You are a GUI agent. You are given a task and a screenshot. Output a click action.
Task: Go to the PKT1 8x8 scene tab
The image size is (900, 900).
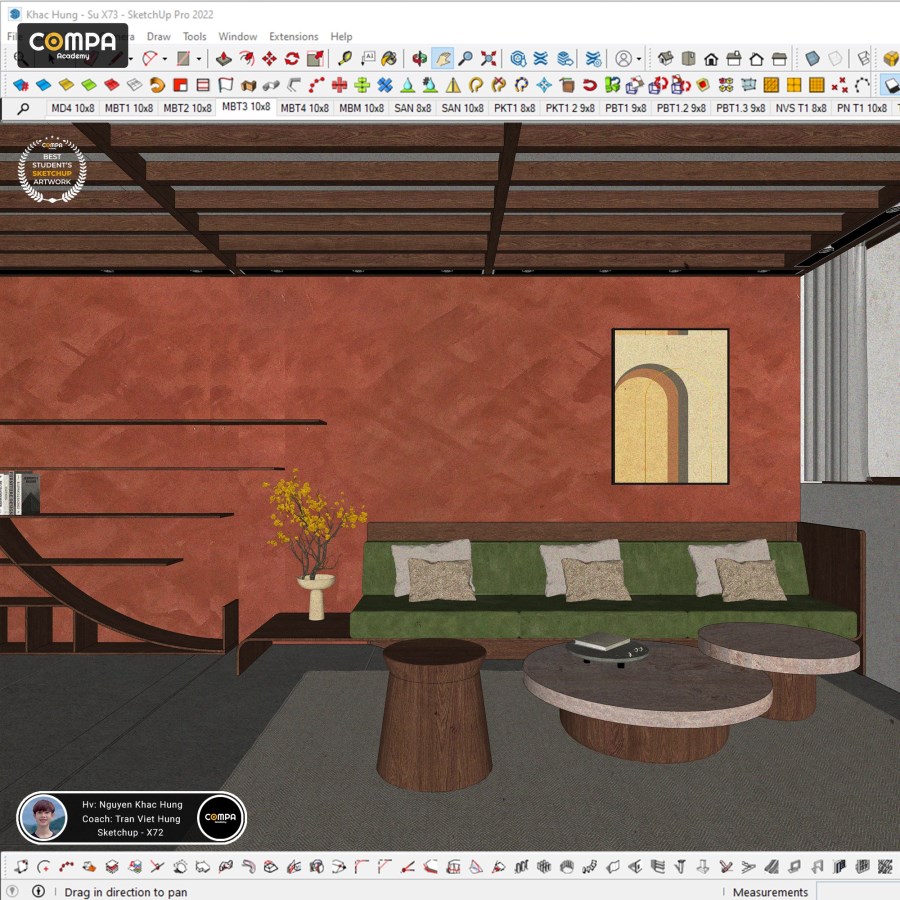pyautogui.click(x=514, y=108)
